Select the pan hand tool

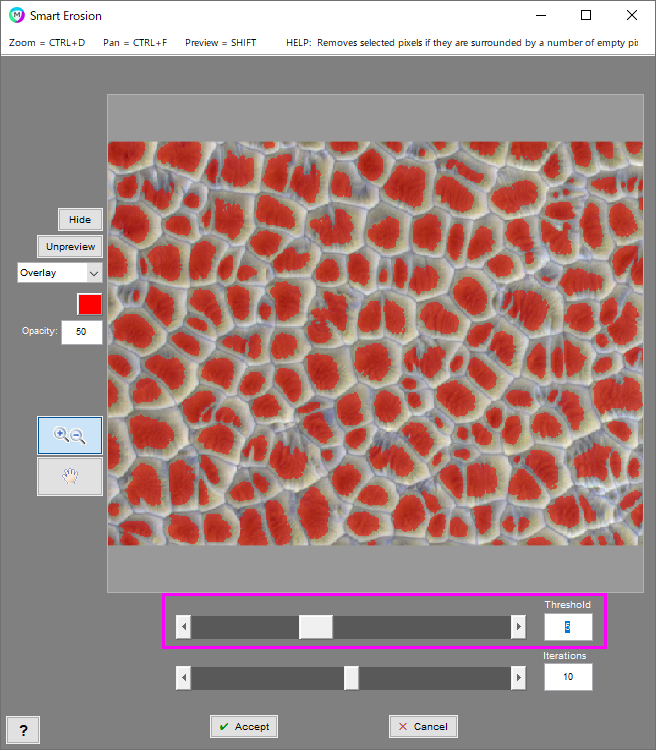[70, 477]
